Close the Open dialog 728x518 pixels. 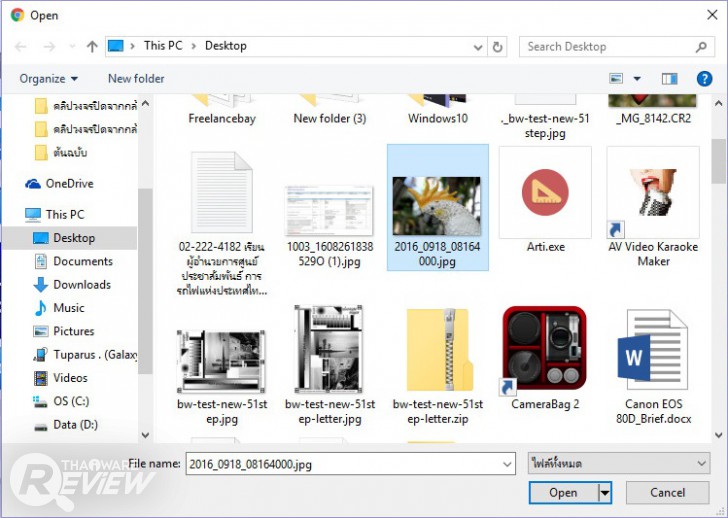click(712, 15)
